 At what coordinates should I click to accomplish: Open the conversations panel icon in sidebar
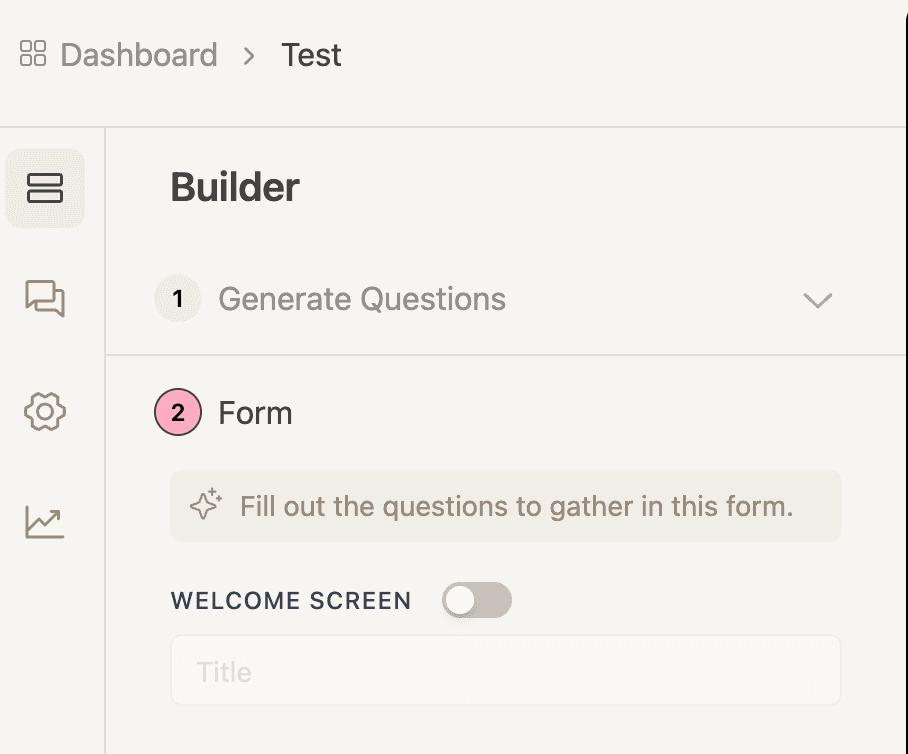[x=45, y=299]
